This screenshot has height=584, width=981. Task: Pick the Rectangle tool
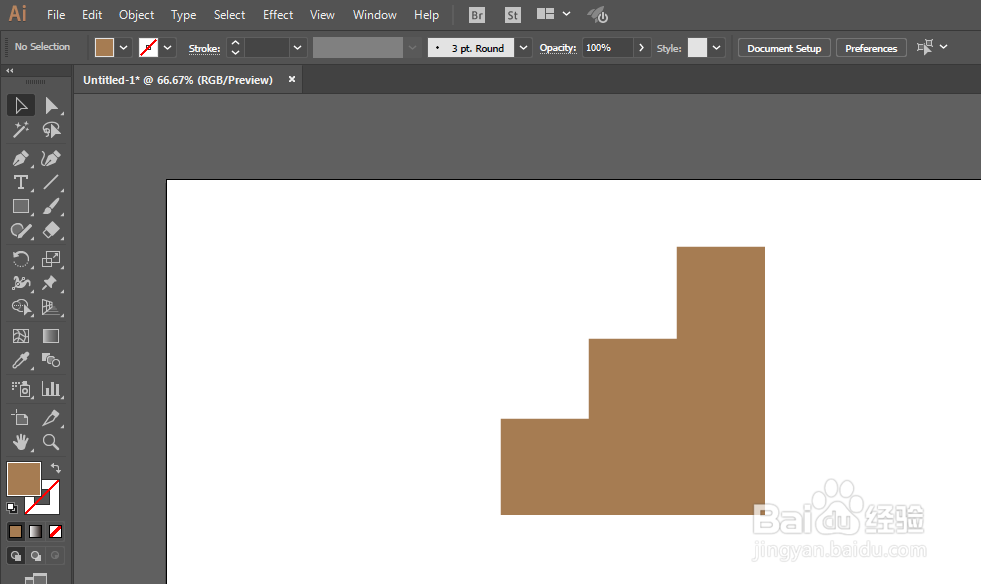(x=21, y=207)
